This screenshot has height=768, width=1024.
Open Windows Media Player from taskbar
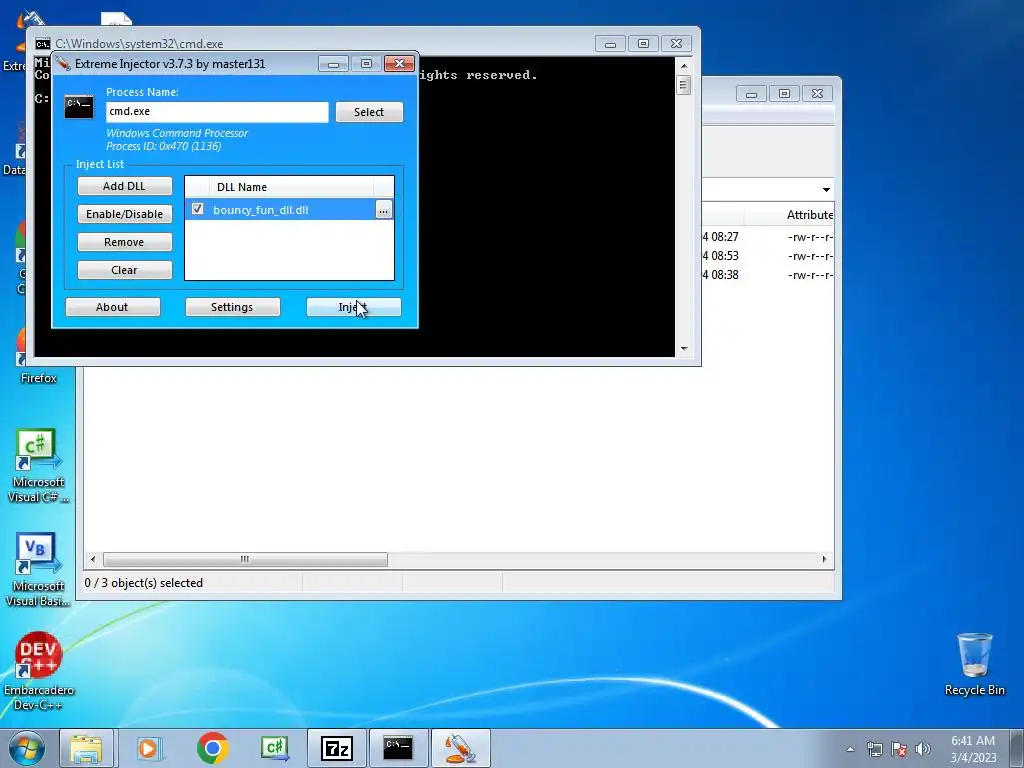click(x=149, y=748)
